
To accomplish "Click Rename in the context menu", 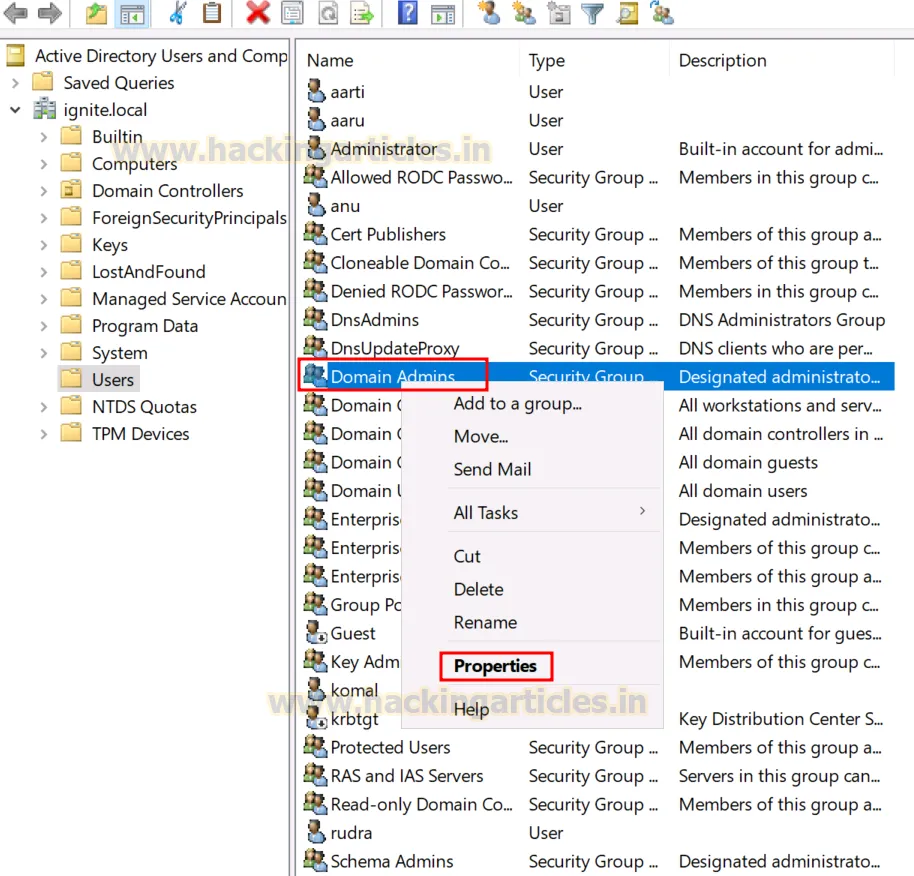I will 485,622.
